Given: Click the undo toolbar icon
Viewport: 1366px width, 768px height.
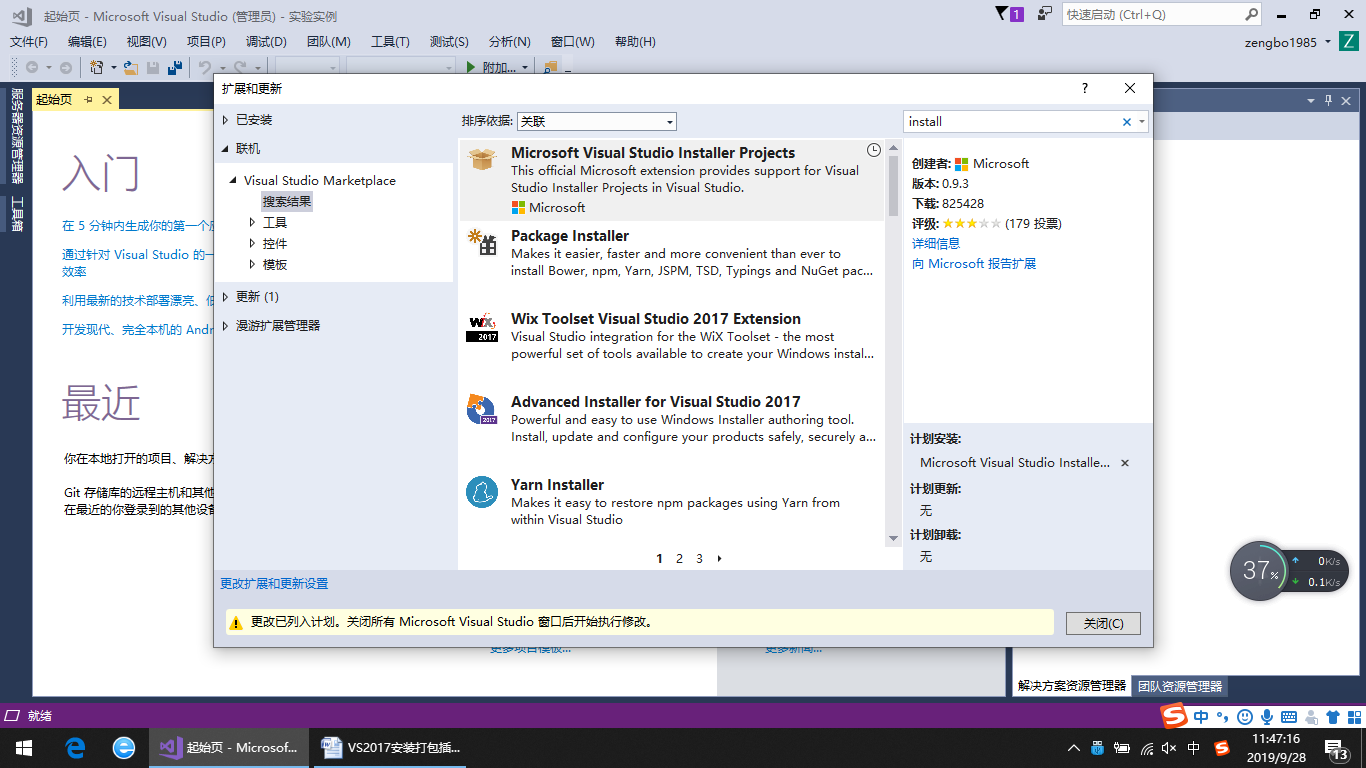Looking at the screenshot, I should [204, 68].
